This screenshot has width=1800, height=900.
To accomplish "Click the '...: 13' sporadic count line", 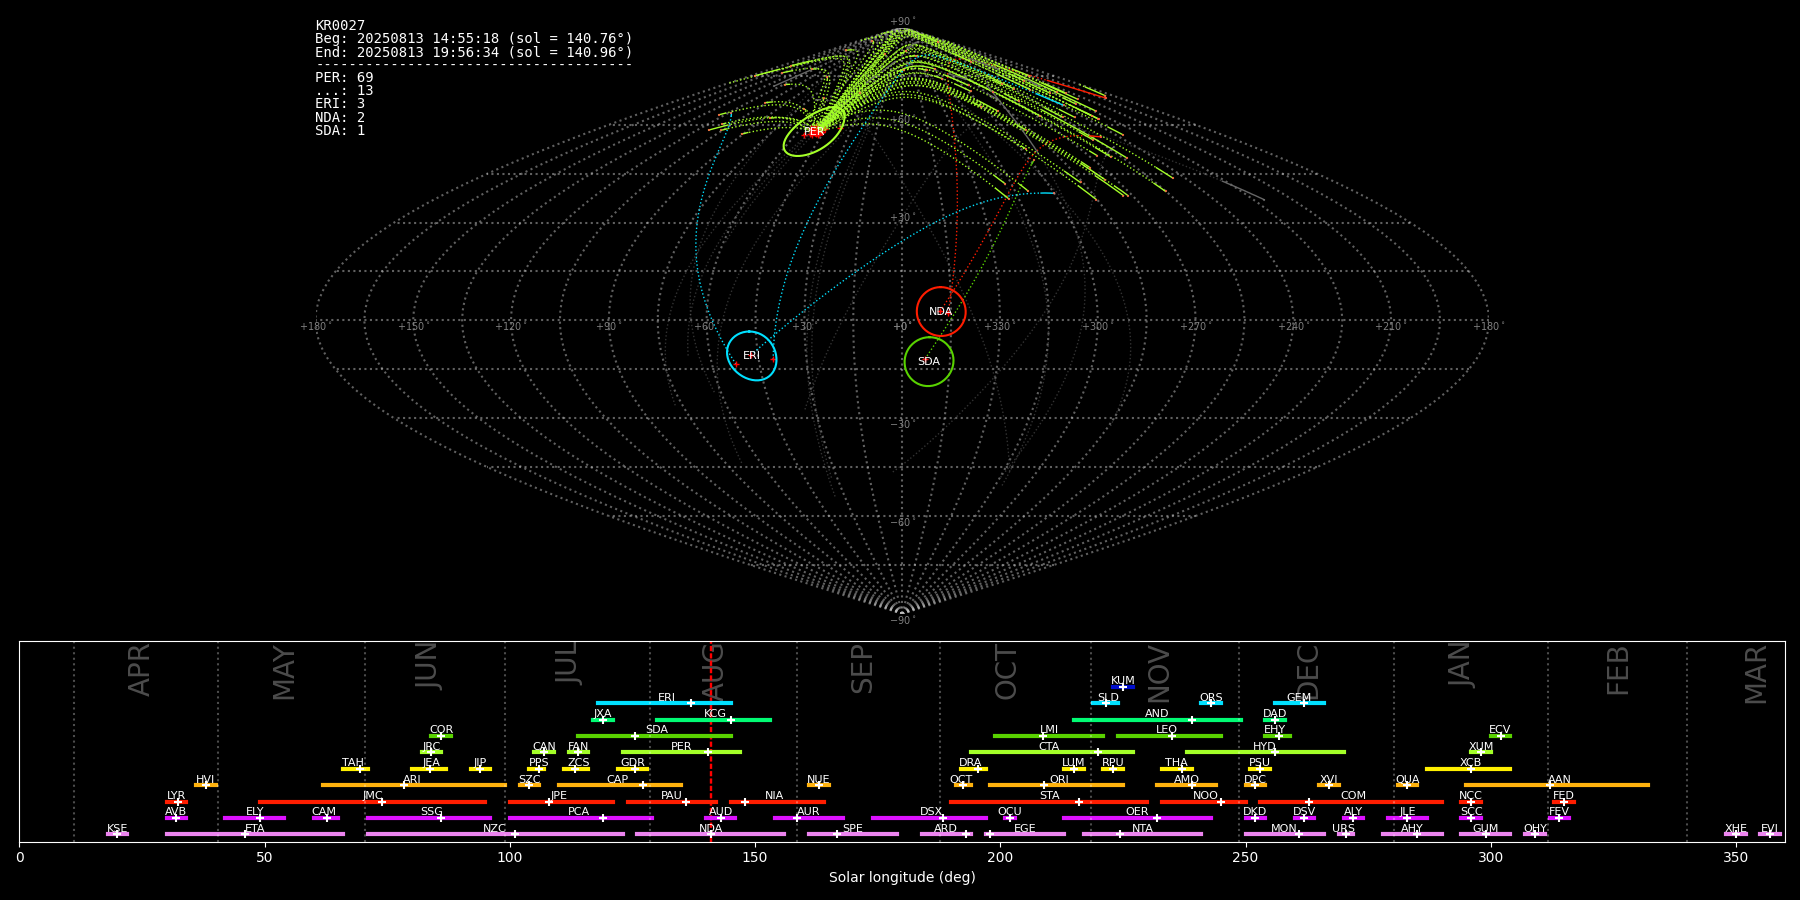I will pyautogui.click(x=344, y=91).
